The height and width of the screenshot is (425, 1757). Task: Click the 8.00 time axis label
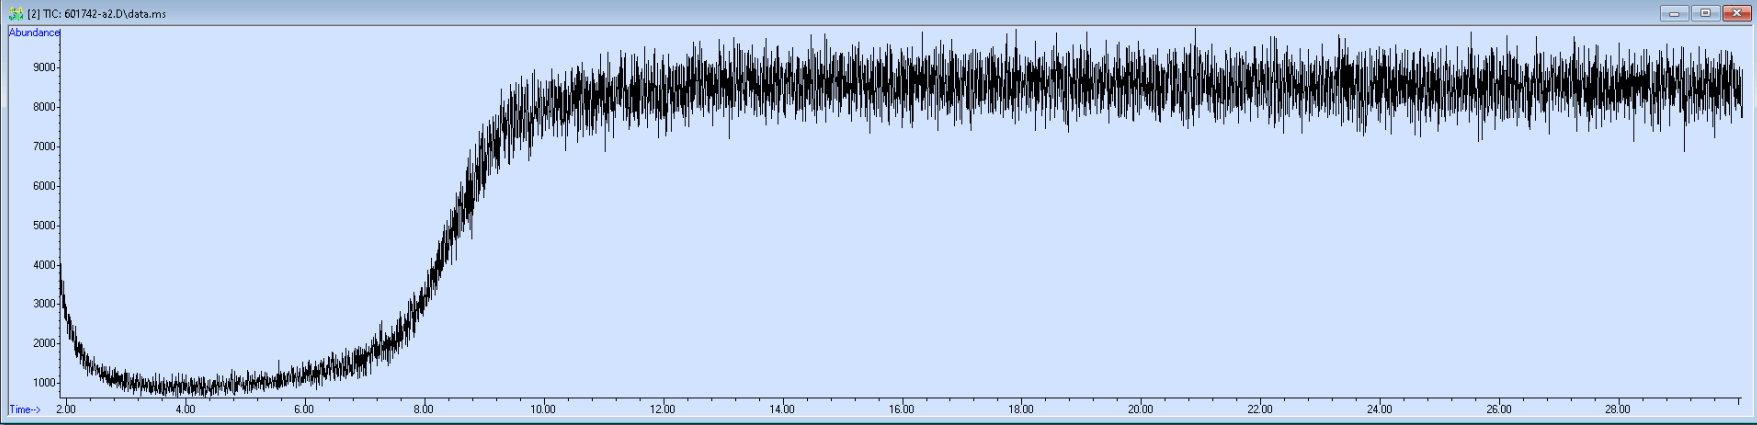click(x=424, y=410)
